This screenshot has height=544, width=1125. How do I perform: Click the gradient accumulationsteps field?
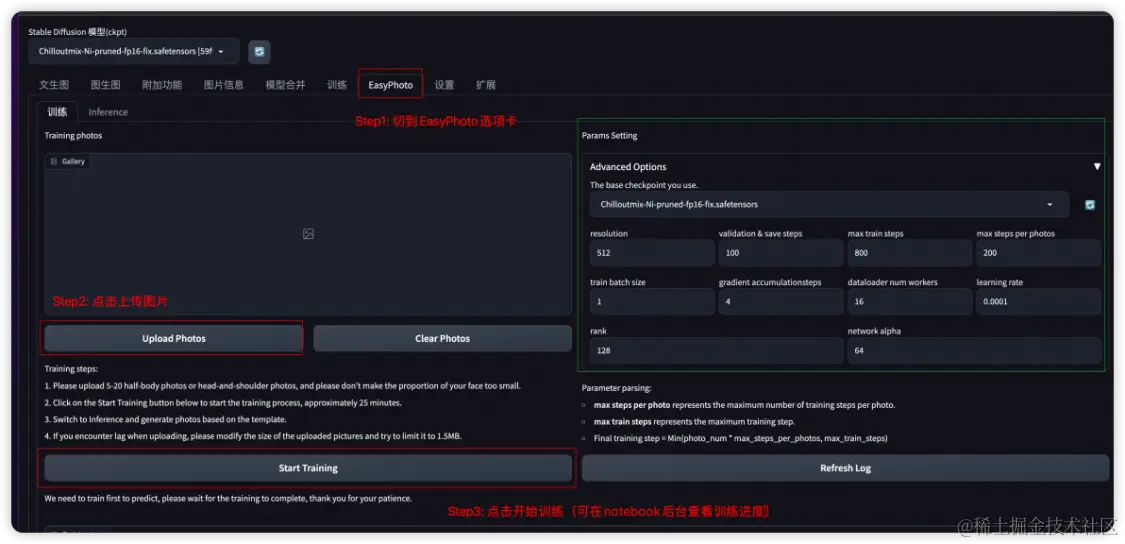(781, 301)
